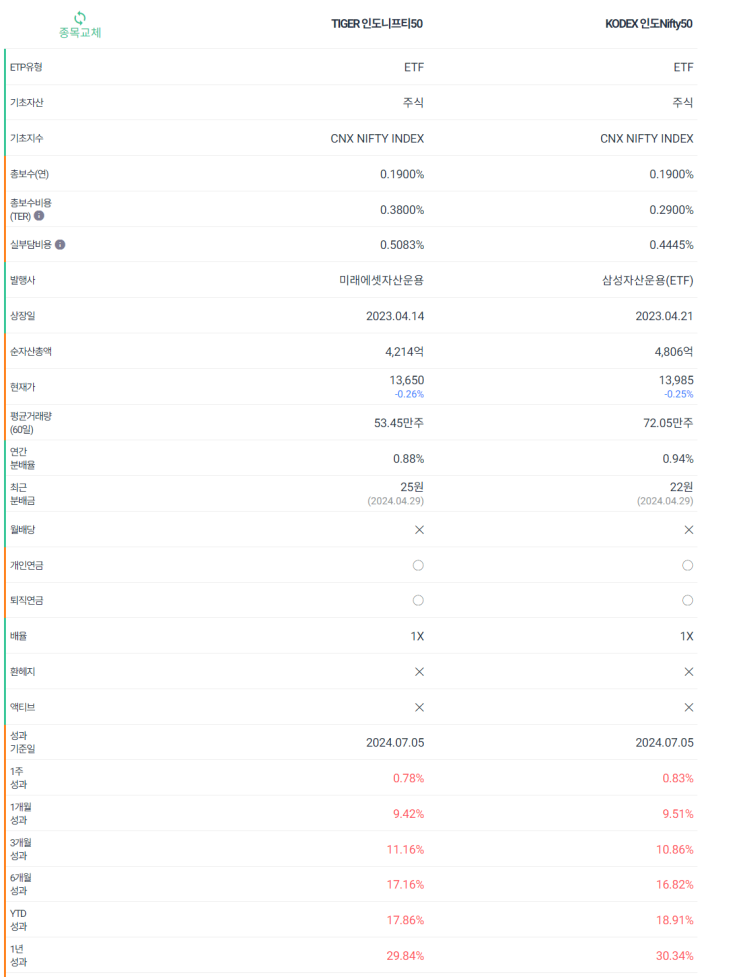Open TIGER 인도니프티50 column header
Viewport: 743px width, 977px height.
pyautogui.click(x=376, y=24)
